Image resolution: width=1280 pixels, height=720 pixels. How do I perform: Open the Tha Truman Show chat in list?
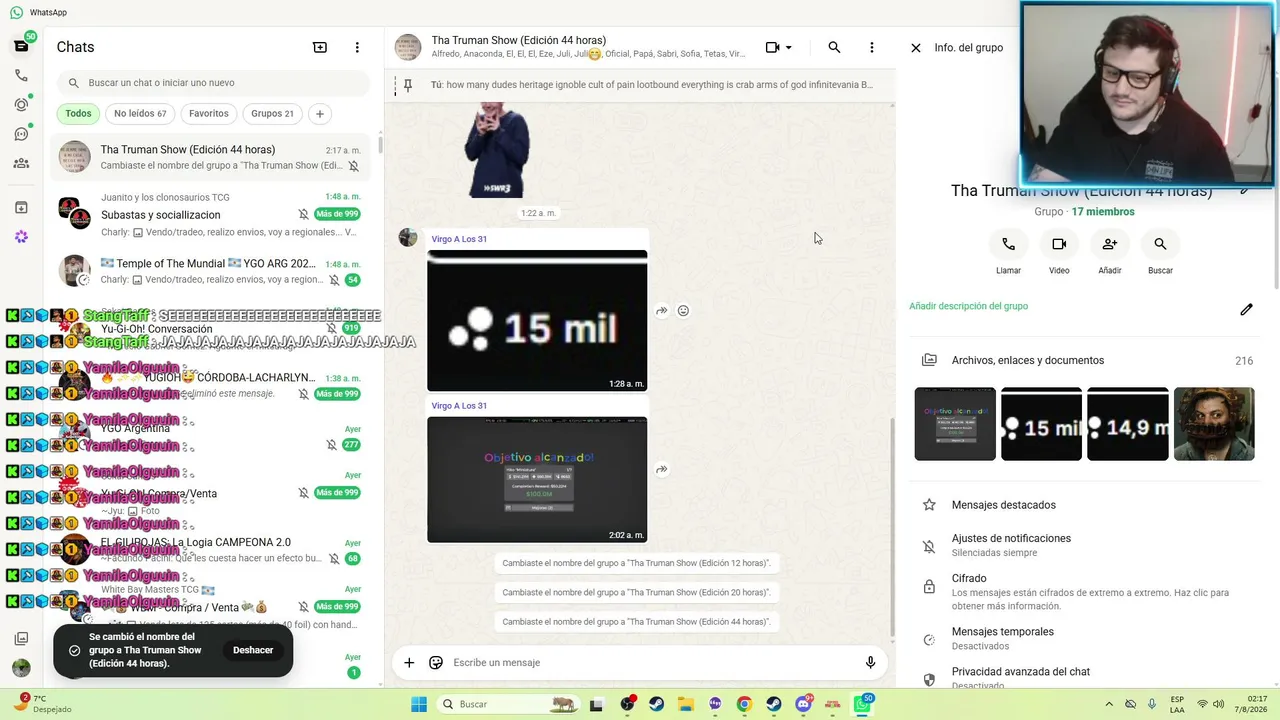coord(211,157)
